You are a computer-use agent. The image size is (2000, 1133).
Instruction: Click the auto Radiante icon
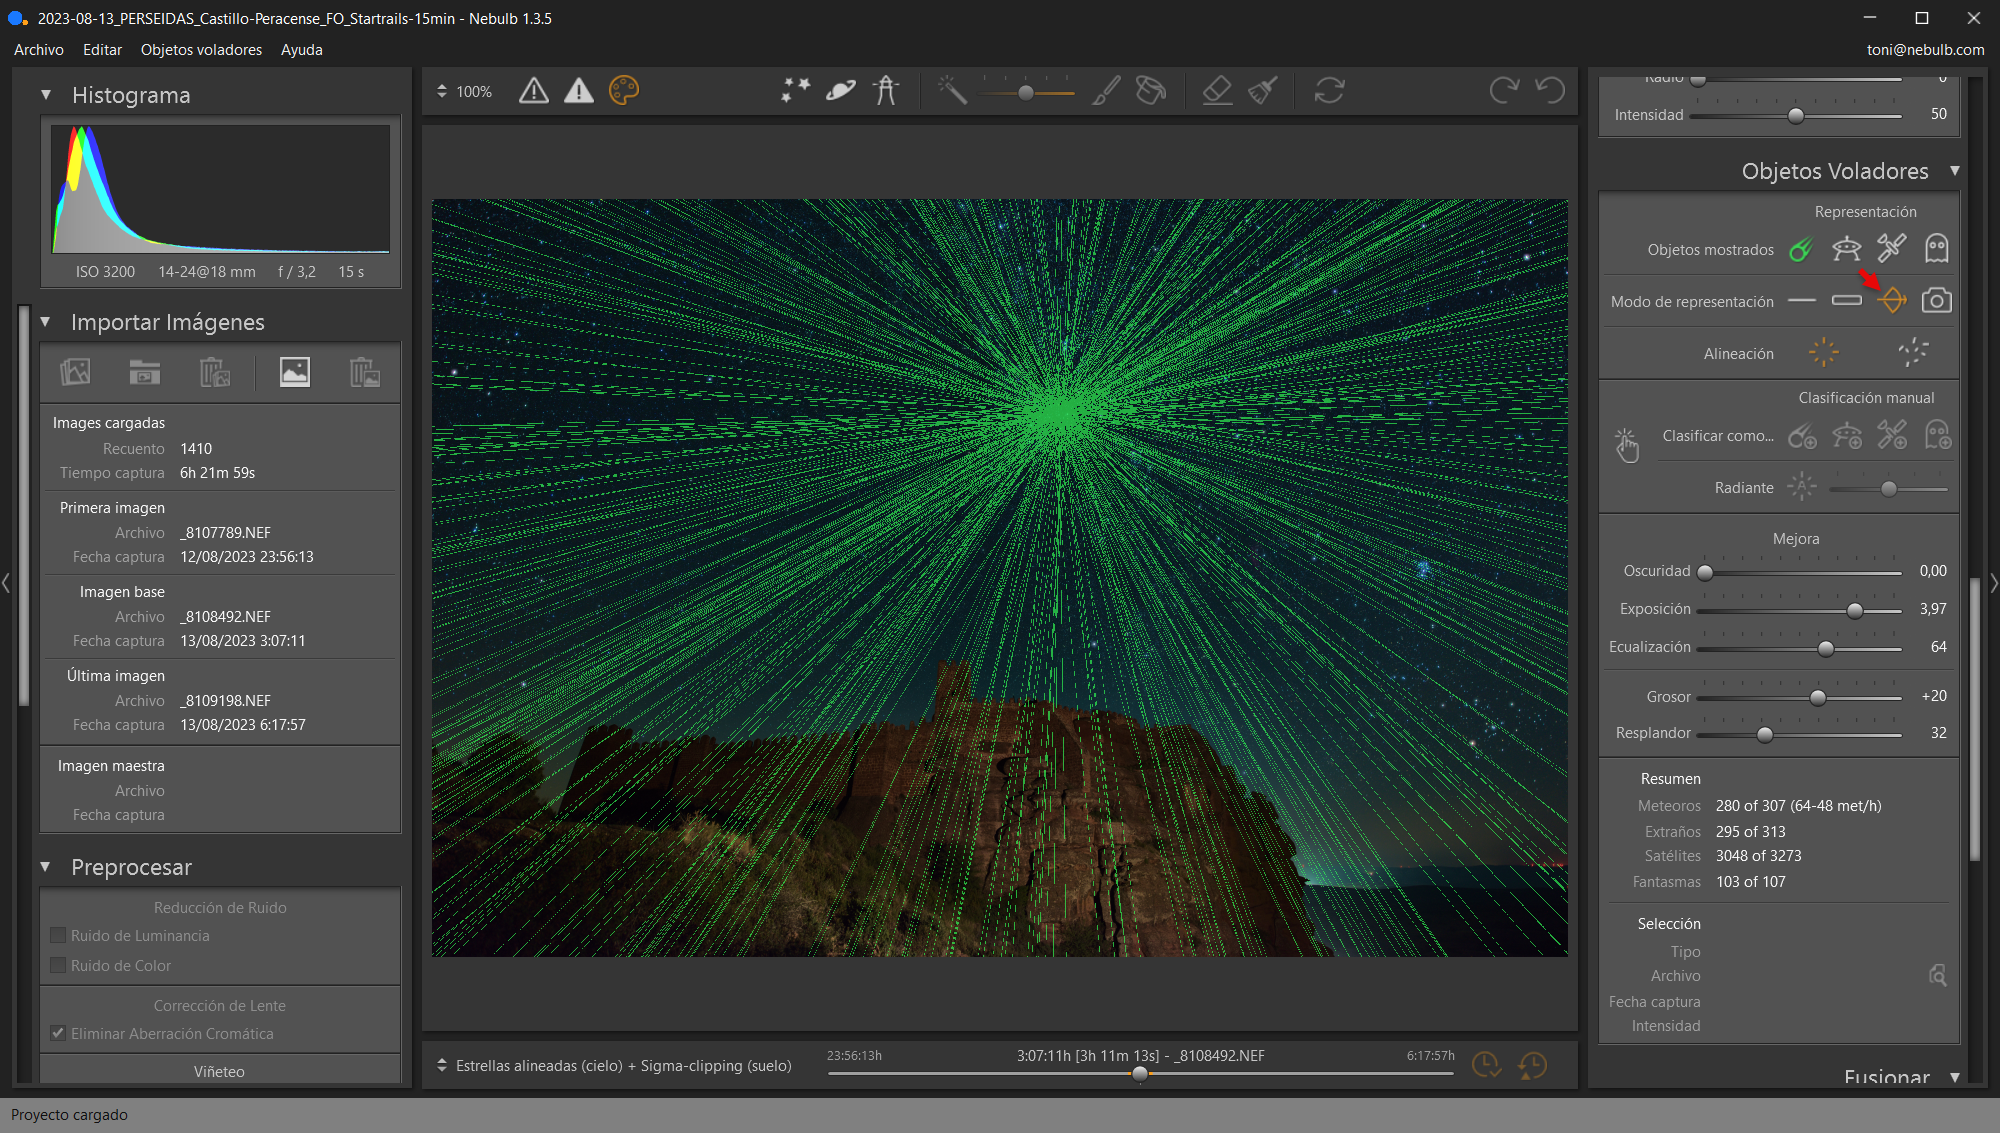click(x=1801, y=487)
